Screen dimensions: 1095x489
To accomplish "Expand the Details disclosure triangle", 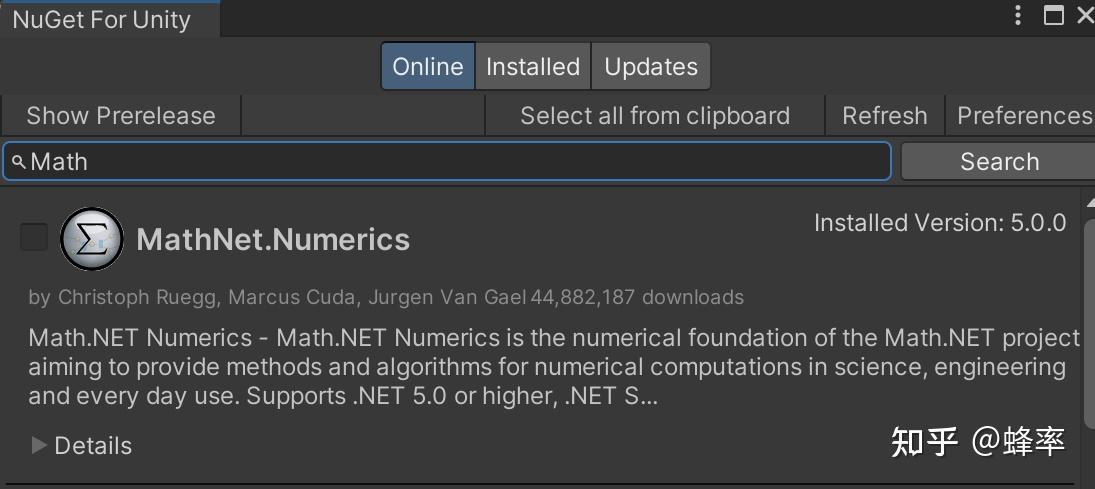I will coord(39,445).
